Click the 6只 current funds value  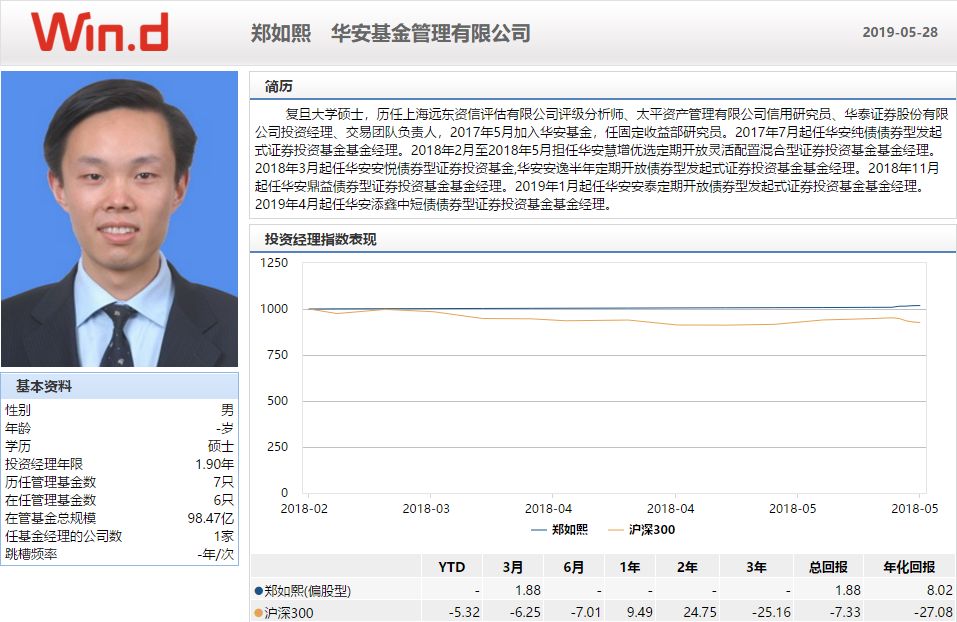coord(223,500)
